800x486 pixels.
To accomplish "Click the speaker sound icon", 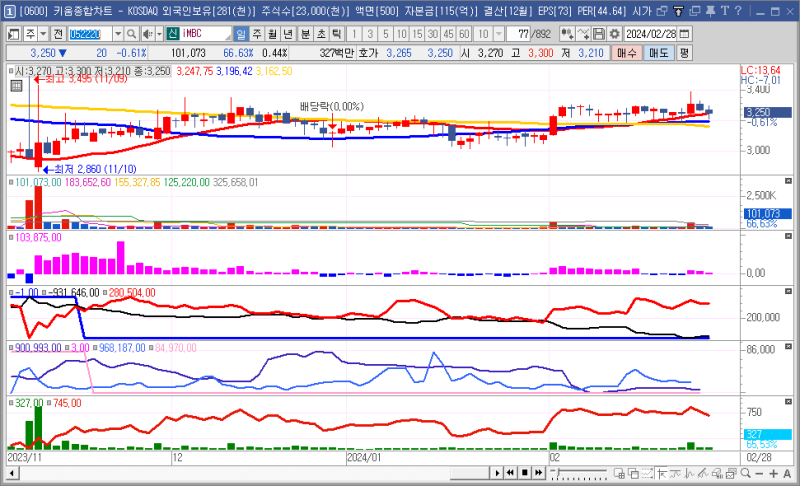I will (x=147, y=33).
